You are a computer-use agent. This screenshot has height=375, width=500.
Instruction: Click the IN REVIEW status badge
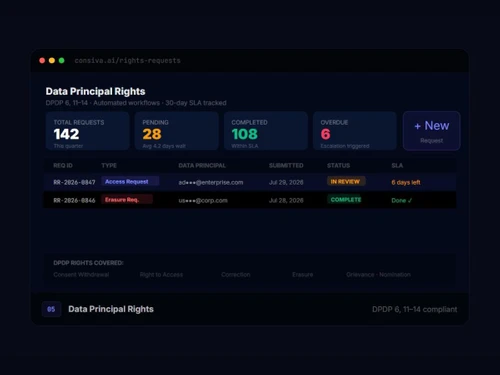(x=346, y=181)
